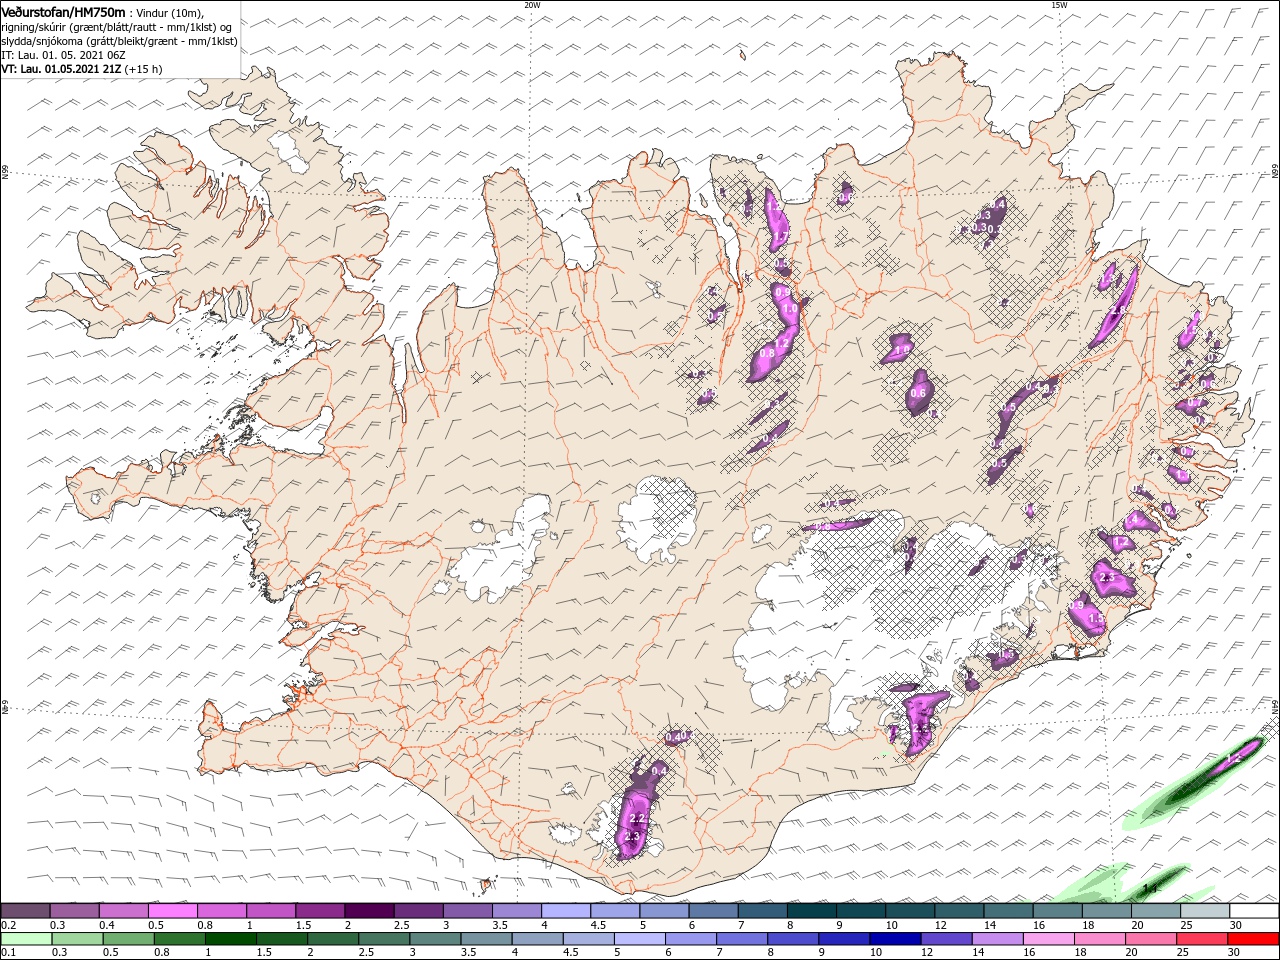Pick the dark teal swatch labeled 8, upper row
1280x960 pixels.
click(x=812, y=911)
